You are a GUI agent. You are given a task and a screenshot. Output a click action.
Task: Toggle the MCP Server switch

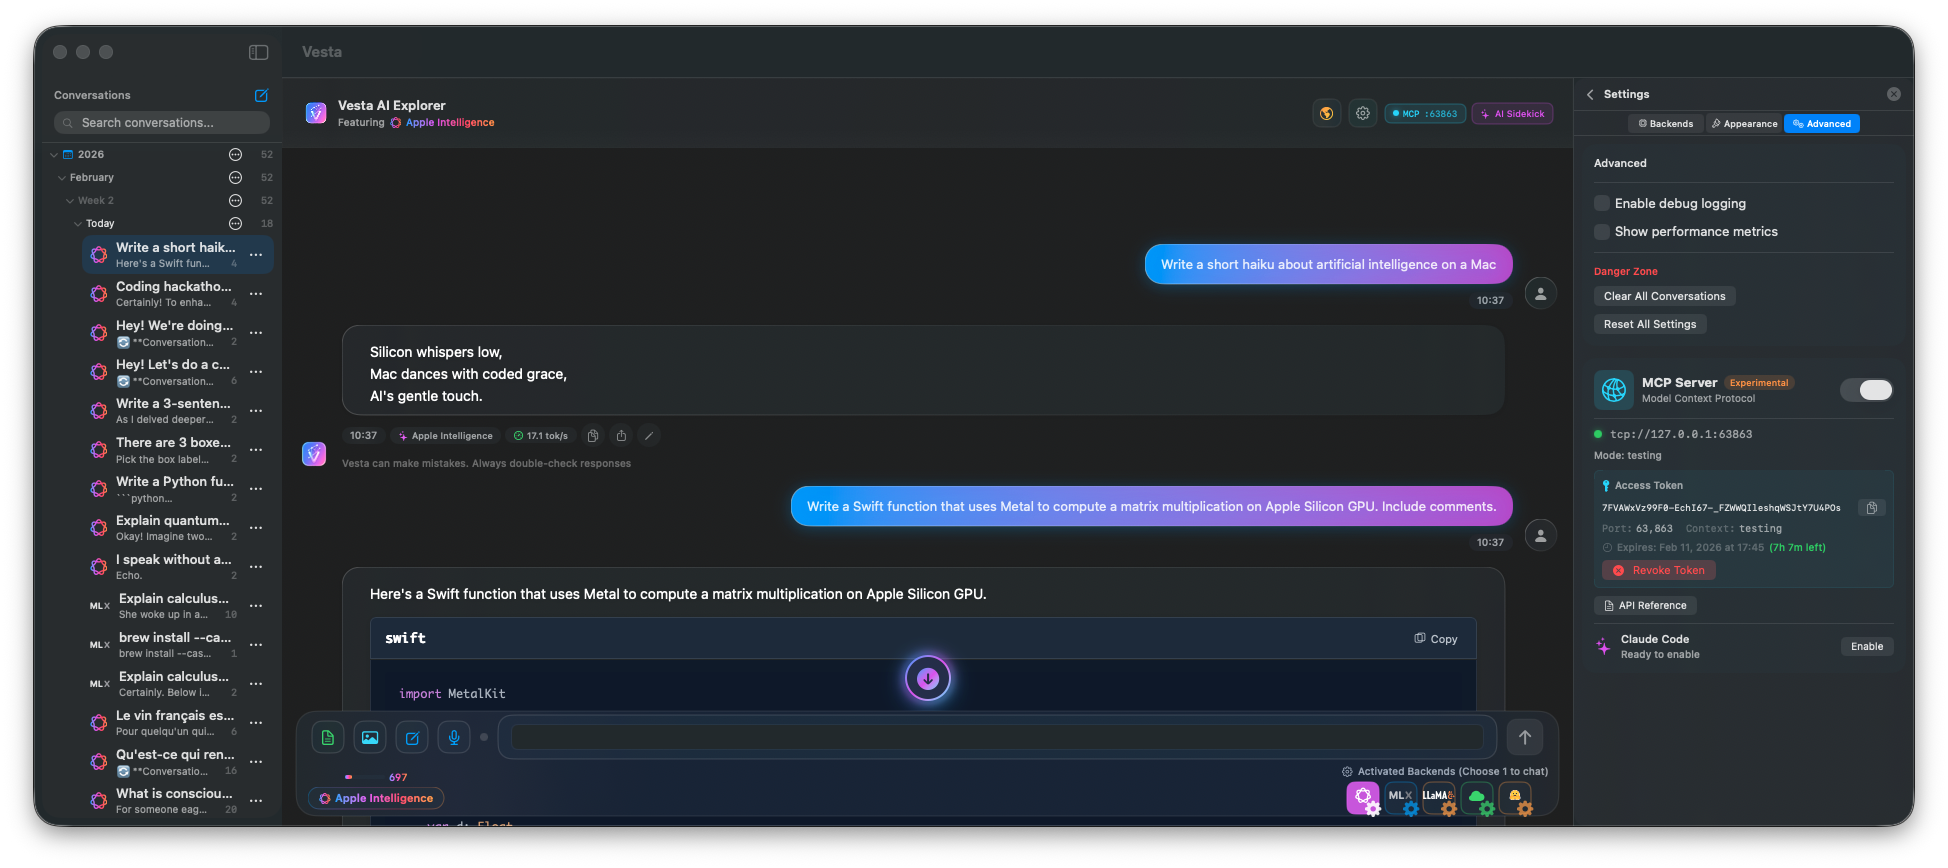coord(1866,390)
